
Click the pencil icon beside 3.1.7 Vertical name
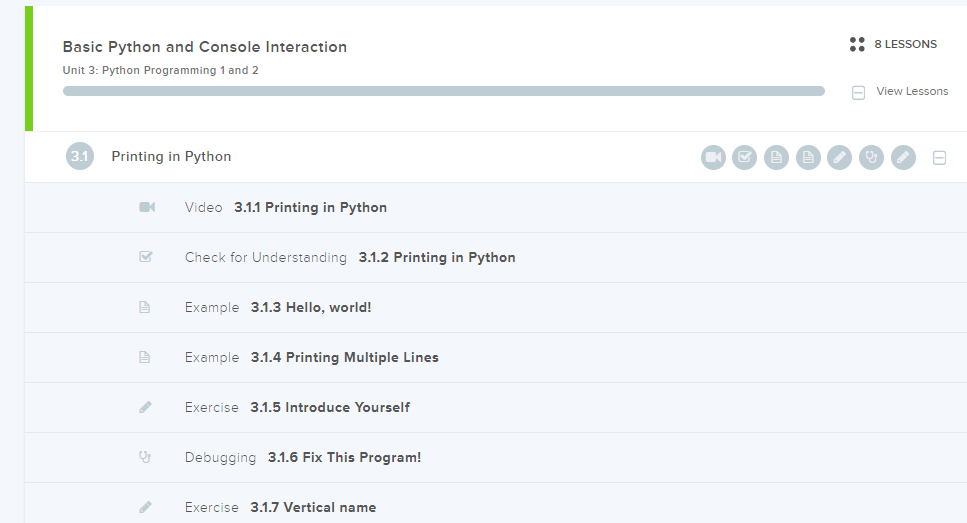pyautogui.click(x=145, y=507)
